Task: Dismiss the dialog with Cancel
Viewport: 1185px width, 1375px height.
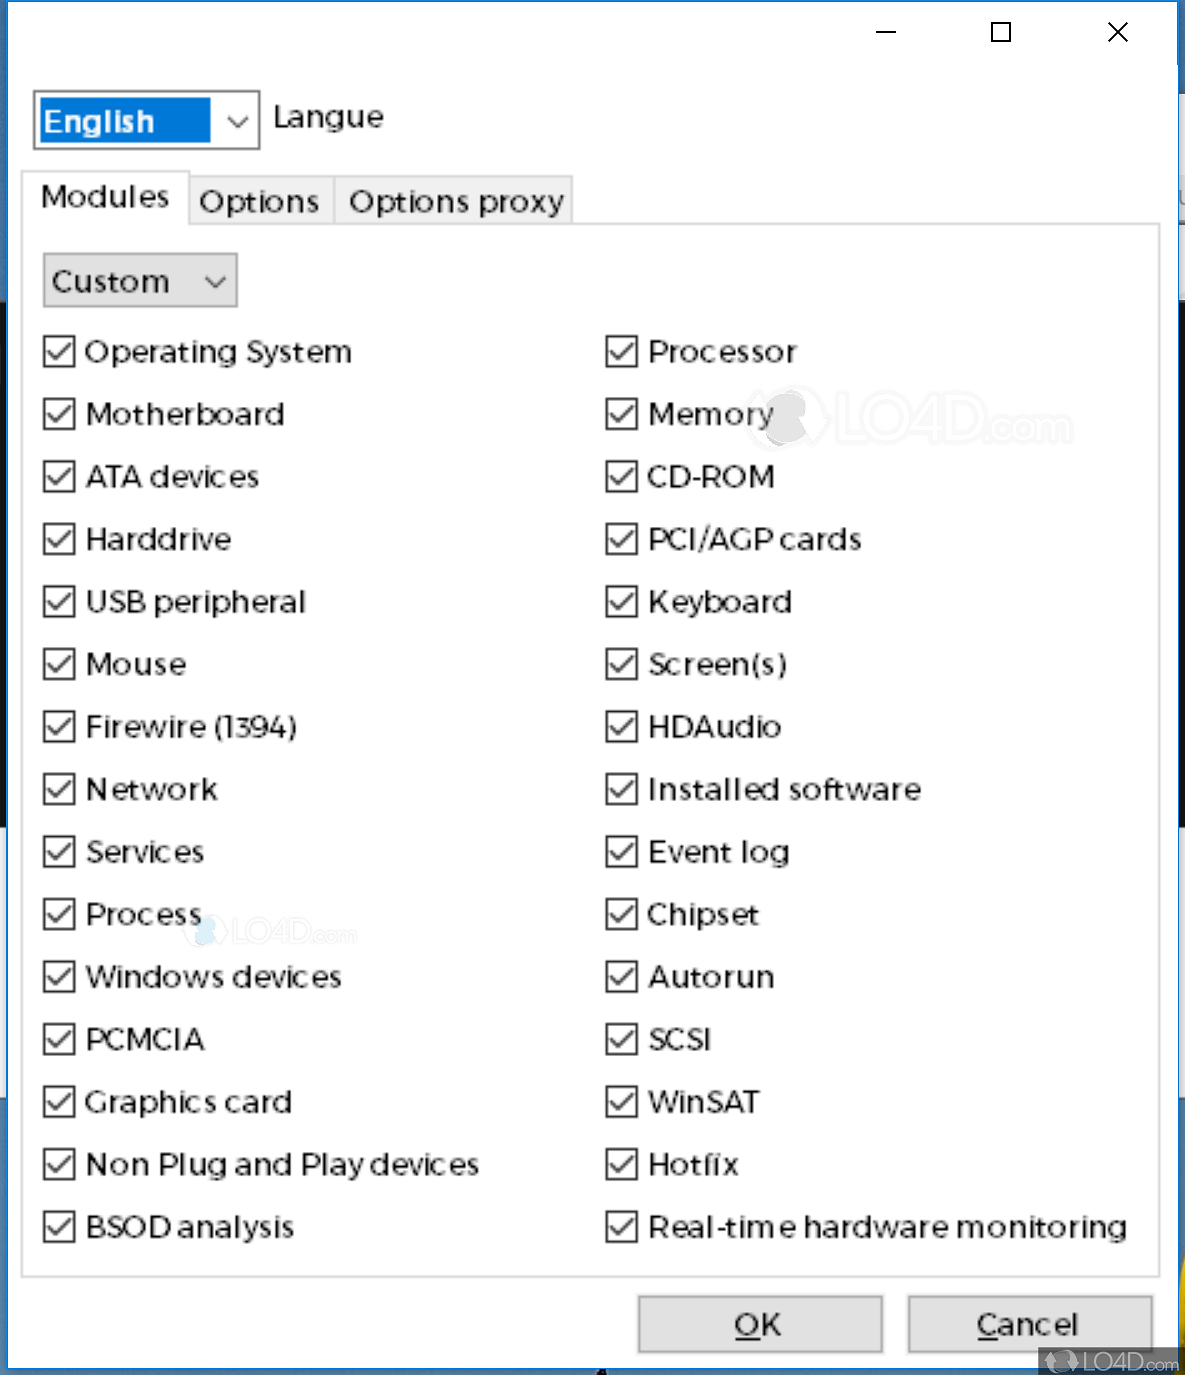Action: coord(1029,1323)
